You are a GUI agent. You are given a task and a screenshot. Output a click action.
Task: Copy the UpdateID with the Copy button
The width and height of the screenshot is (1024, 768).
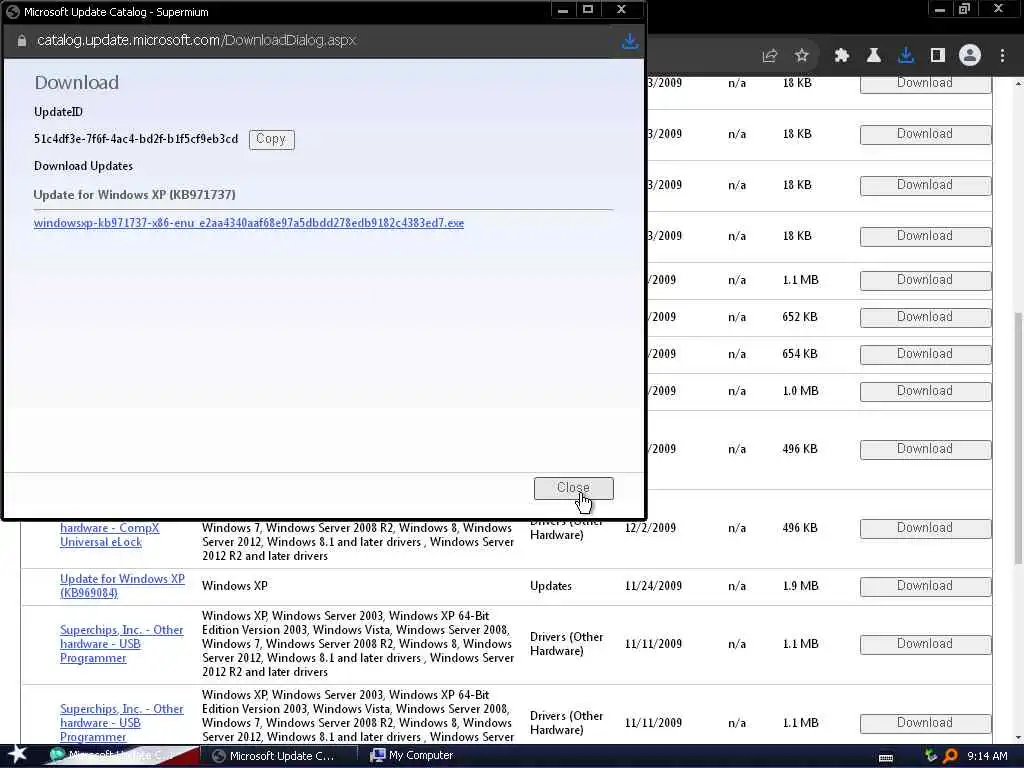click(271, 139)
